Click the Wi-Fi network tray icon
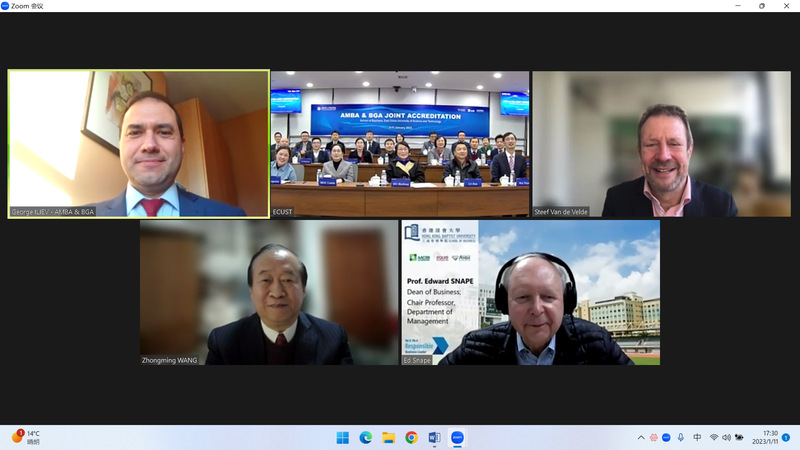 coord(714,438)
